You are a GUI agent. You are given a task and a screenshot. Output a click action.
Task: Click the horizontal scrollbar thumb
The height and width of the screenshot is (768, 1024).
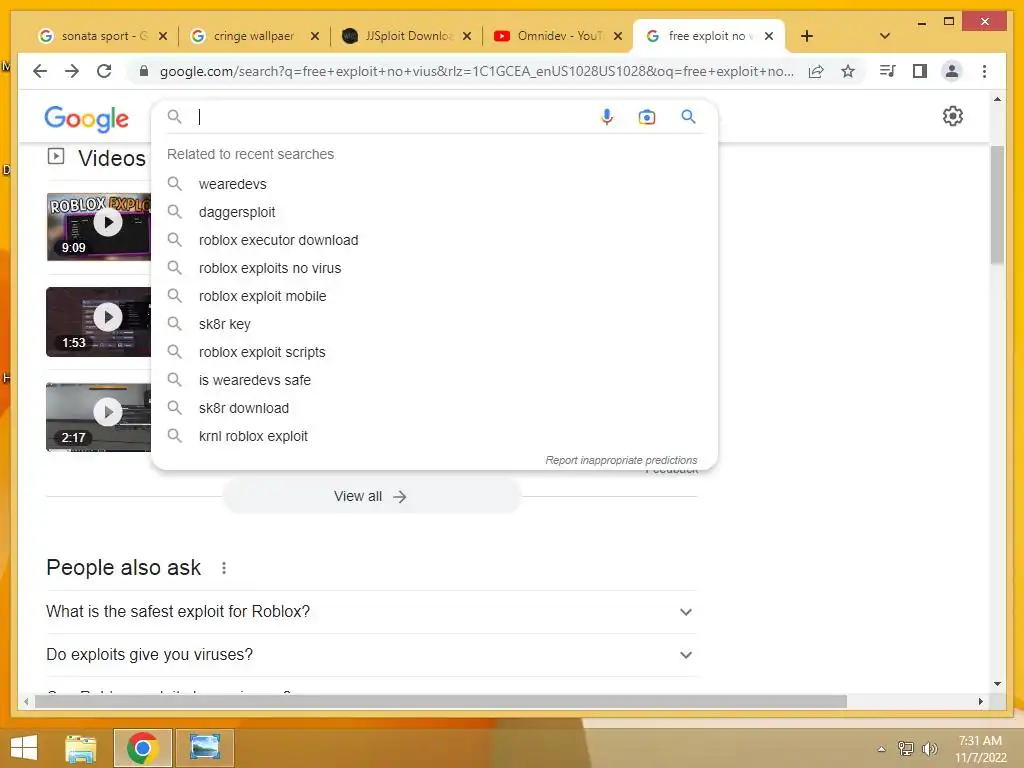click(441, 701)
